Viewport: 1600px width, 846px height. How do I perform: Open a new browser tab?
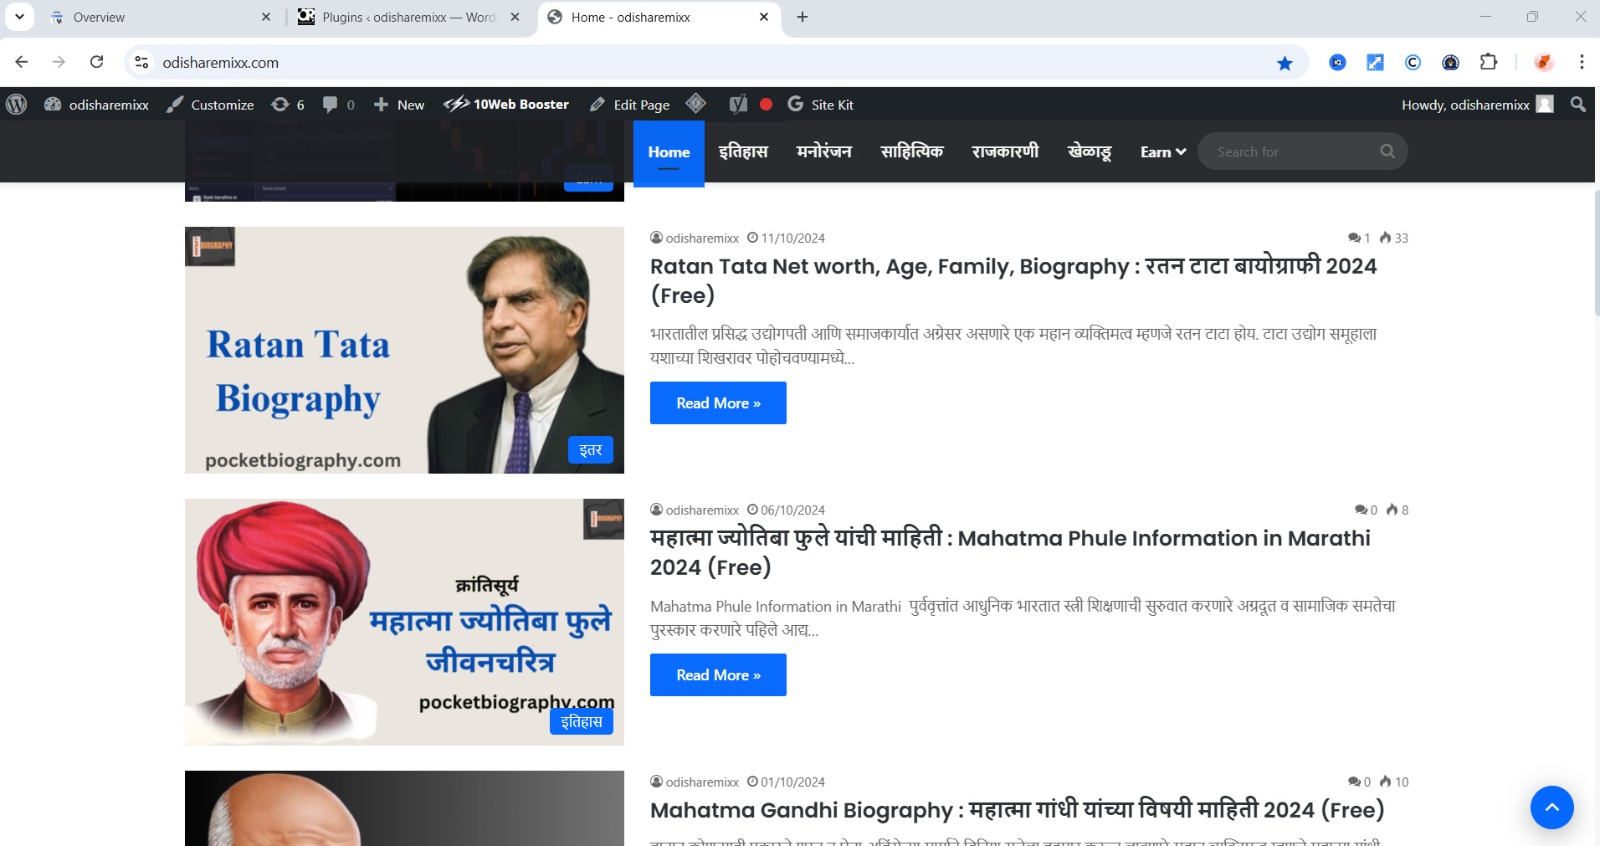click(802, 17)
